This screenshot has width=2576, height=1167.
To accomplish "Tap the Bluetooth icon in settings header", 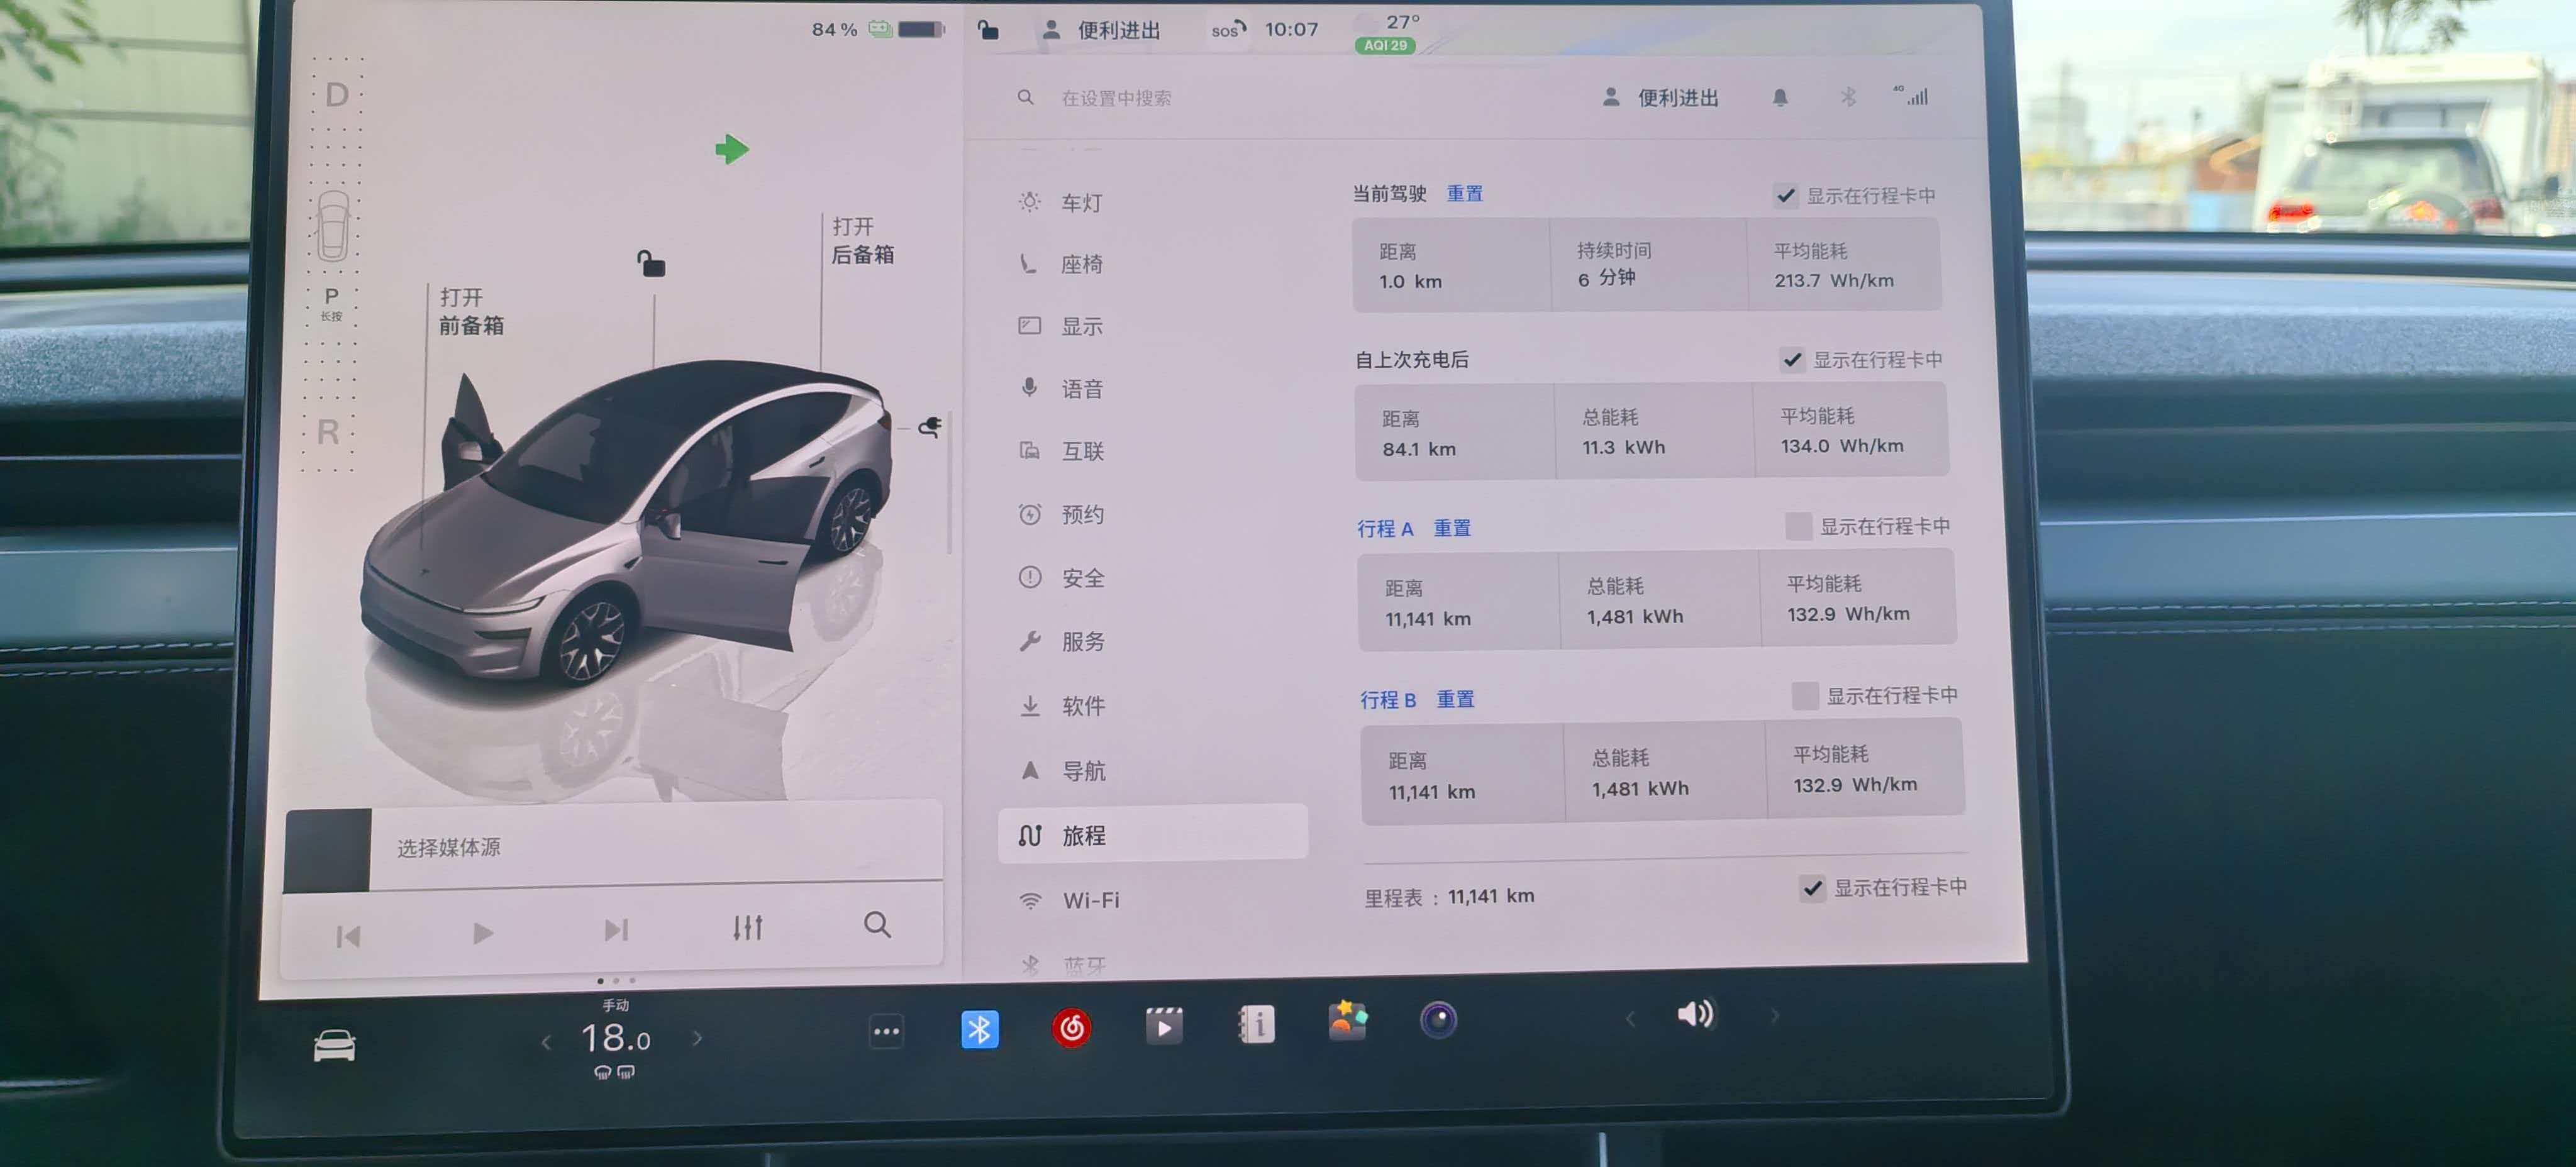I will [1848, 97].
